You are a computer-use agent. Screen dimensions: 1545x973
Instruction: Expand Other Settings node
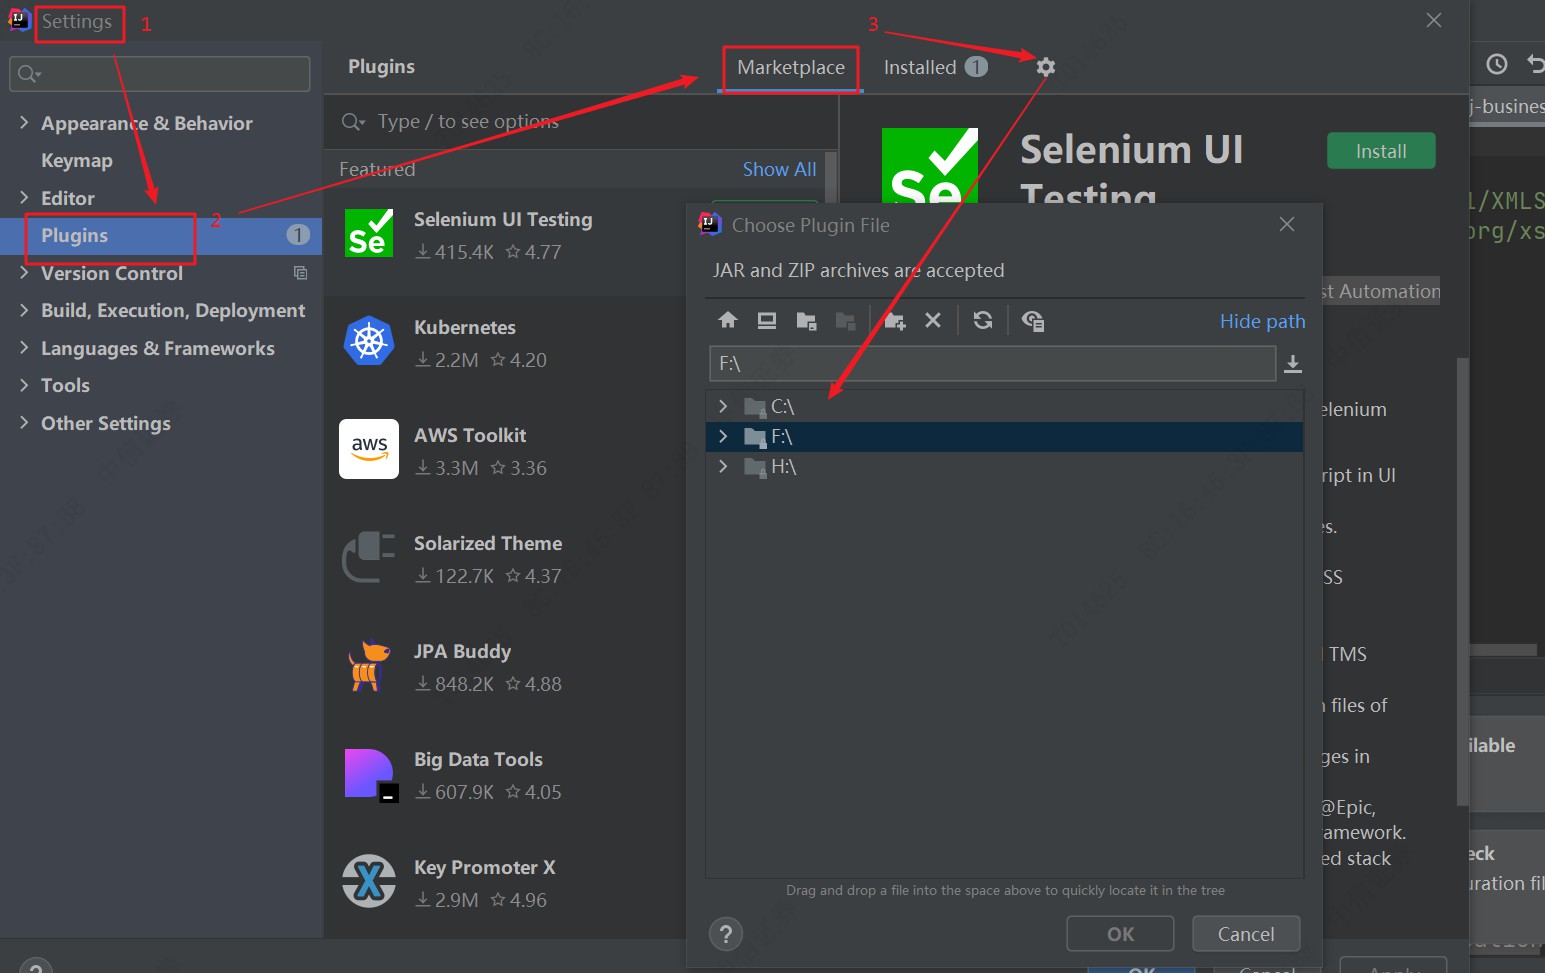pyautogui.click(x=24, y=422)
